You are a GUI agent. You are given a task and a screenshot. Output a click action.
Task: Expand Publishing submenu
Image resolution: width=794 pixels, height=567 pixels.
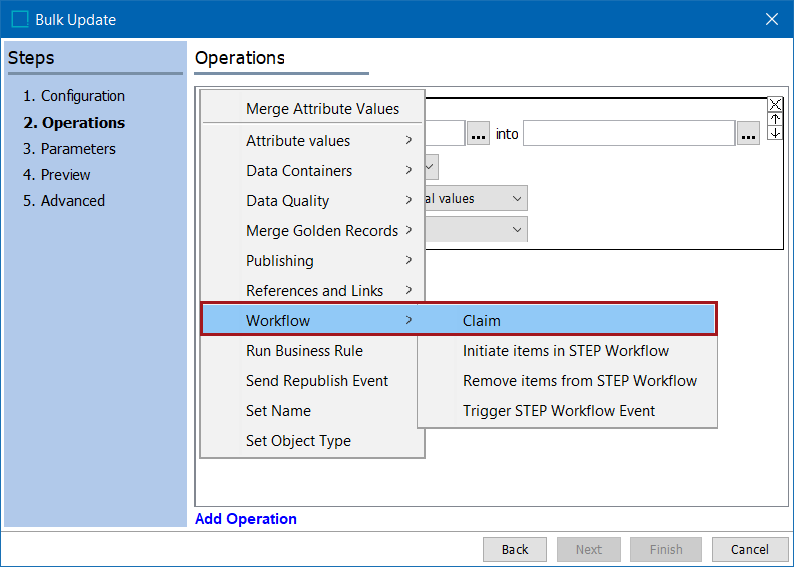tap(312, 260)
